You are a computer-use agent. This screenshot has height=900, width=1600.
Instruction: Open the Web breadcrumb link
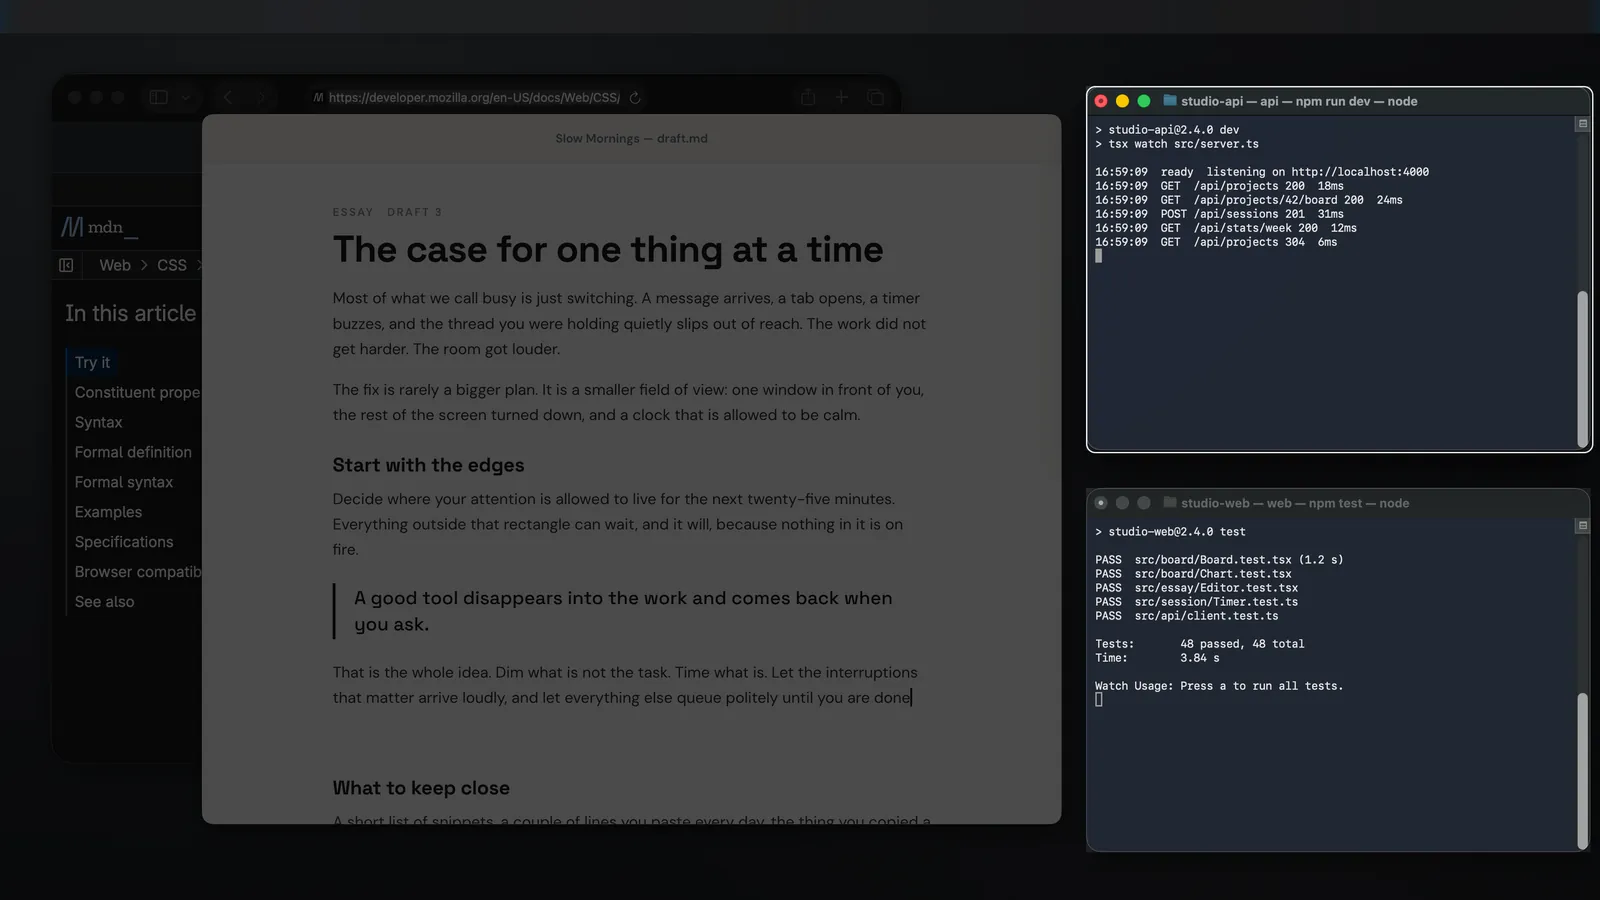coord(115,265)
